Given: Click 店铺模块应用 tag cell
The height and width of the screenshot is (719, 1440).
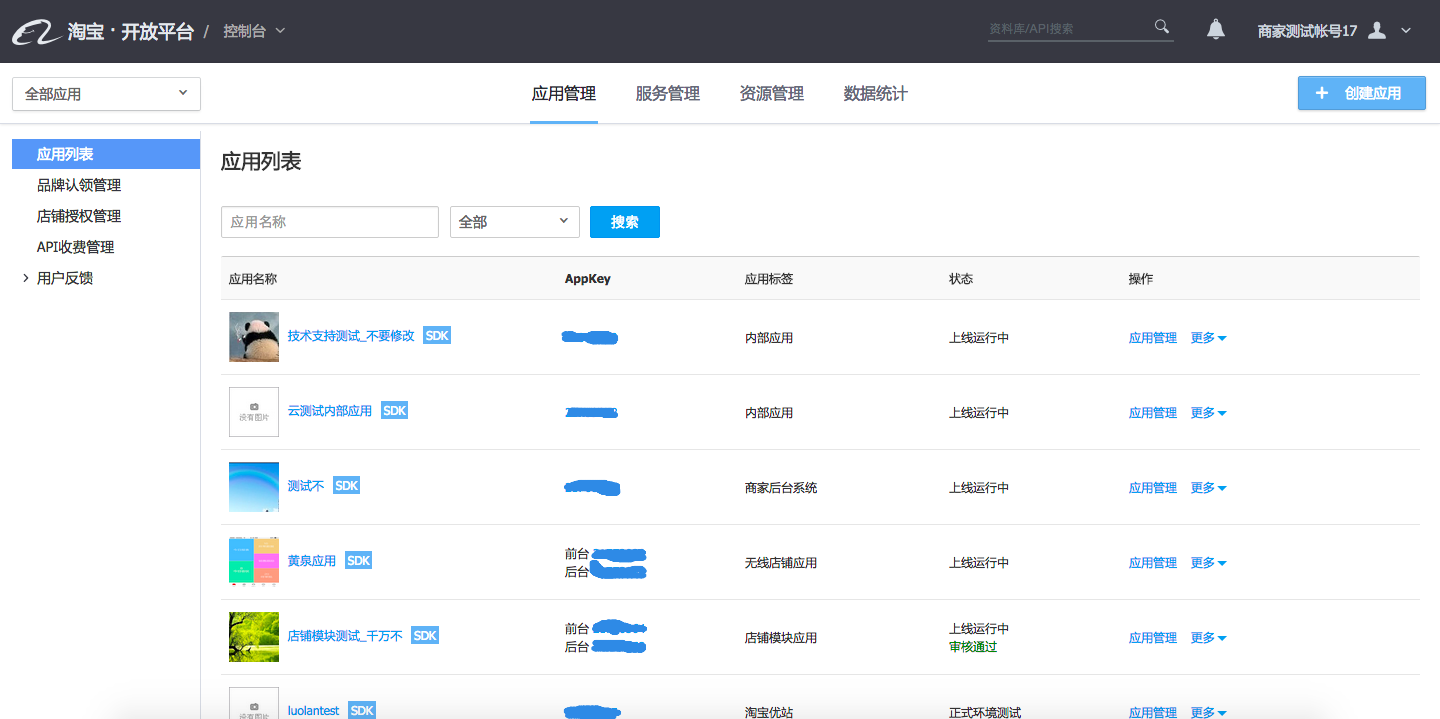Looking at the screenshot, I should [781, 638].
